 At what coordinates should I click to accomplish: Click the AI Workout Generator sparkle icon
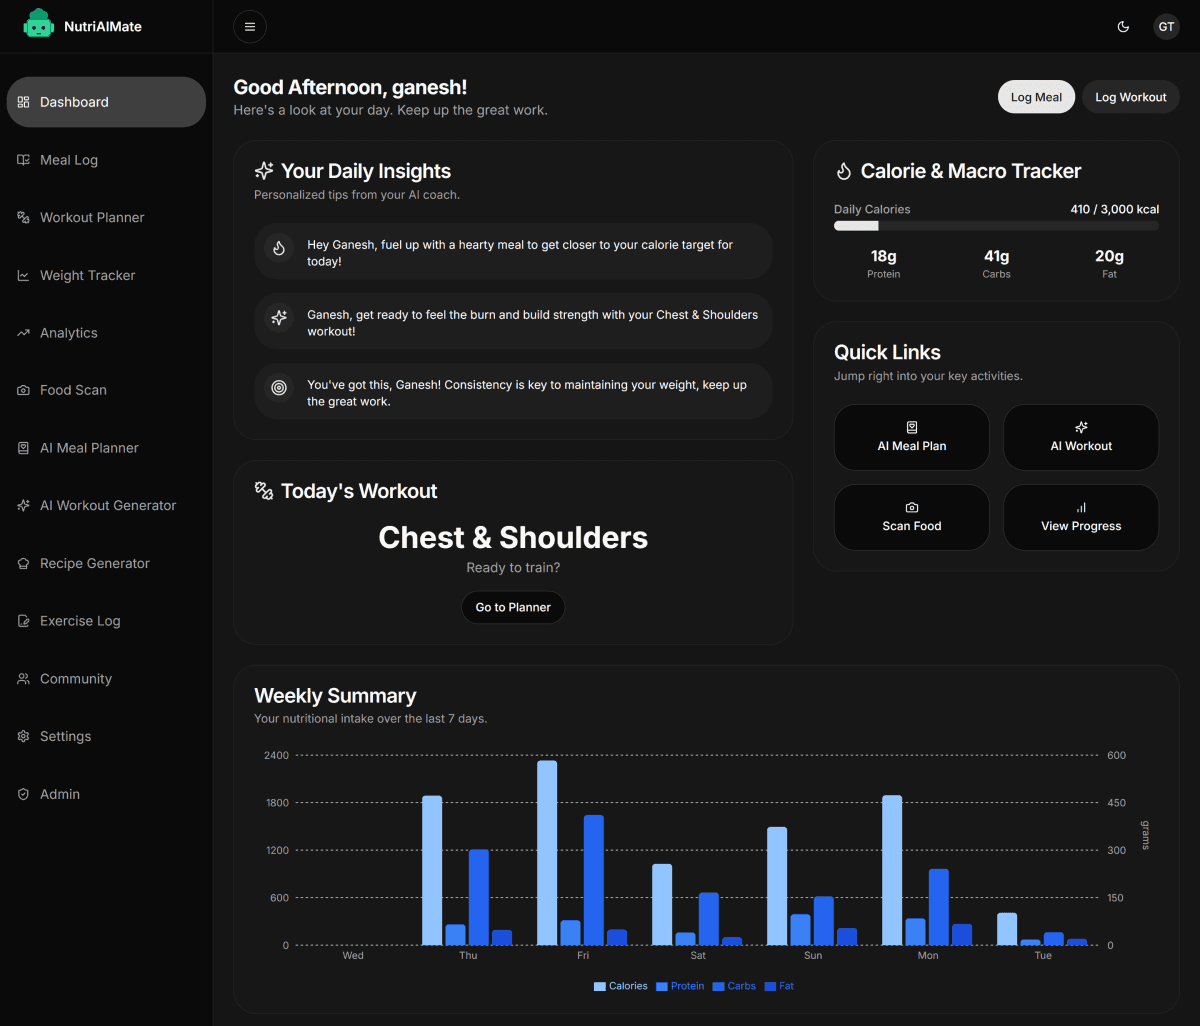[22, 505]
